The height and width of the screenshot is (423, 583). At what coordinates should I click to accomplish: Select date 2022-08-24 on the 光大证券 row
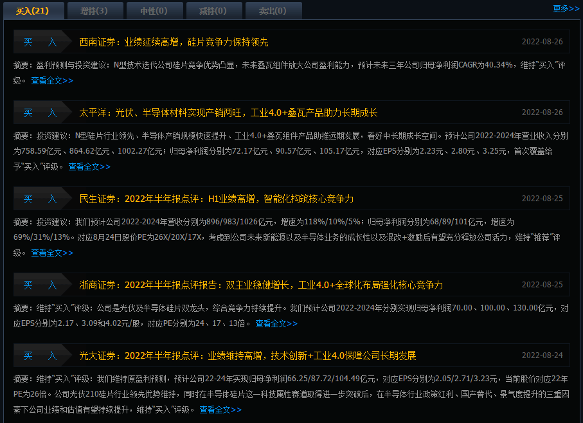[542, 355]
